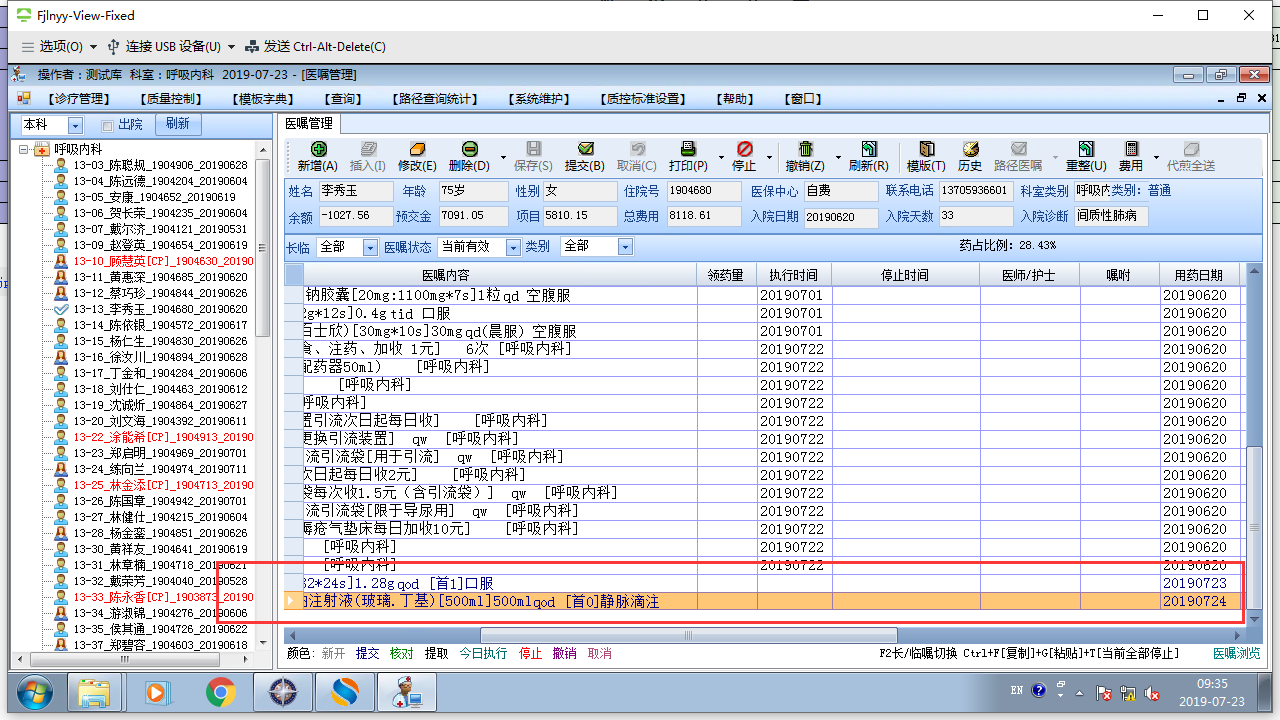Screen dimensions: 1280x720
Task: Open the 医嘱状态 status dropdown
Action: pos(513,247)
